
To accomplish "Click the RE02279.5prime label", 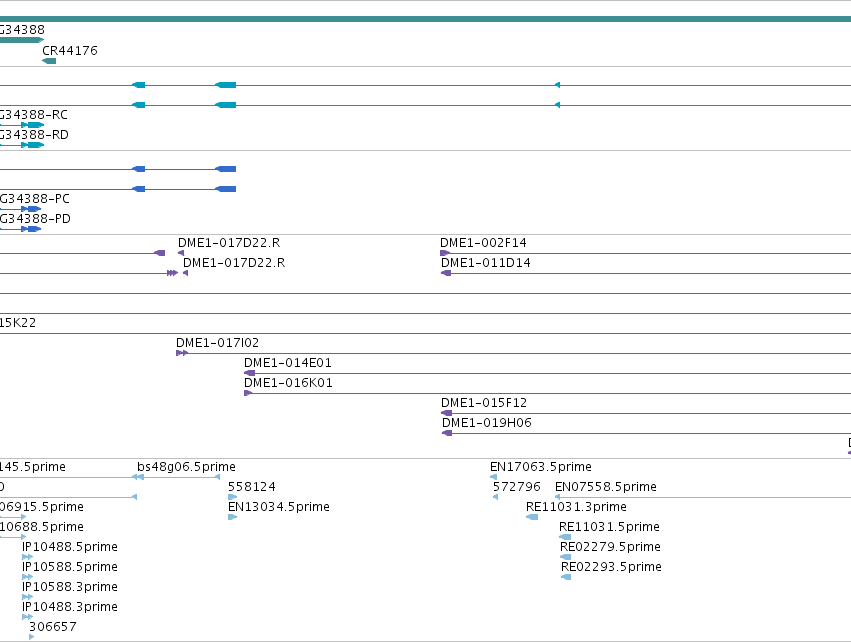I will (x=610, y=546).
